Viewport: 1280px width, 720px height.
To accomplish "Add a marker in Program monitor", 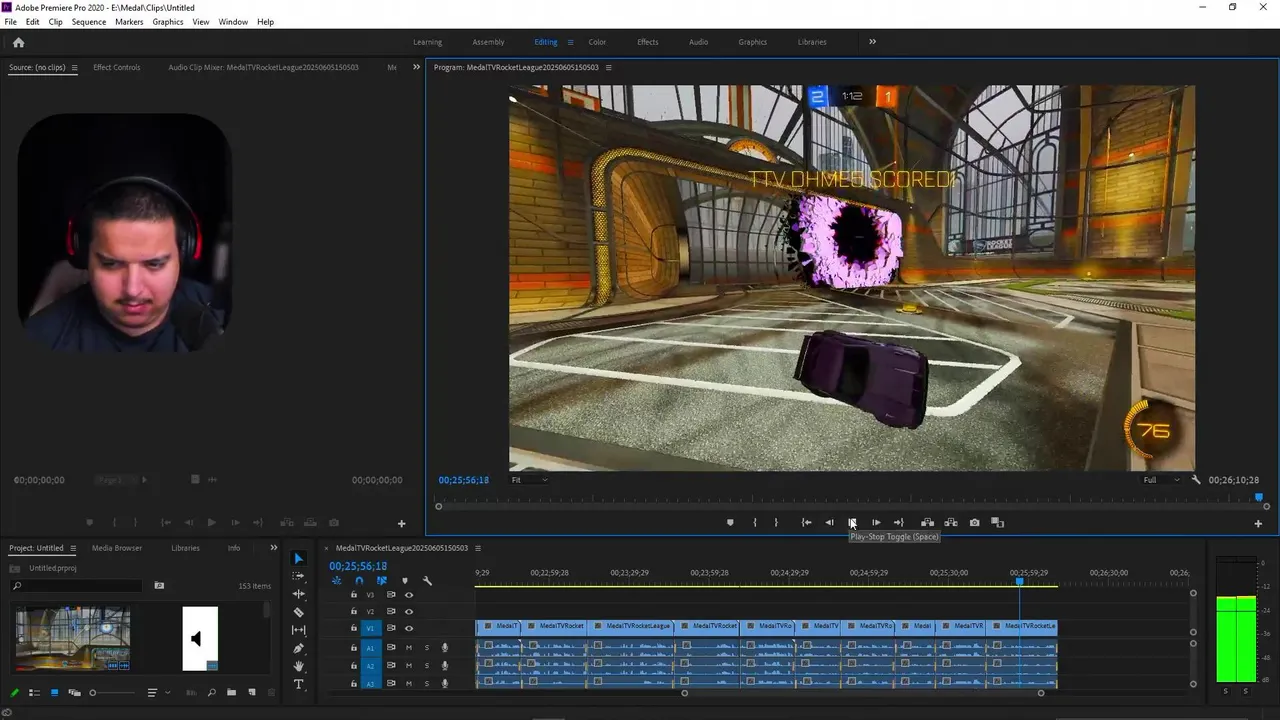I will click(x=730, y=522).
